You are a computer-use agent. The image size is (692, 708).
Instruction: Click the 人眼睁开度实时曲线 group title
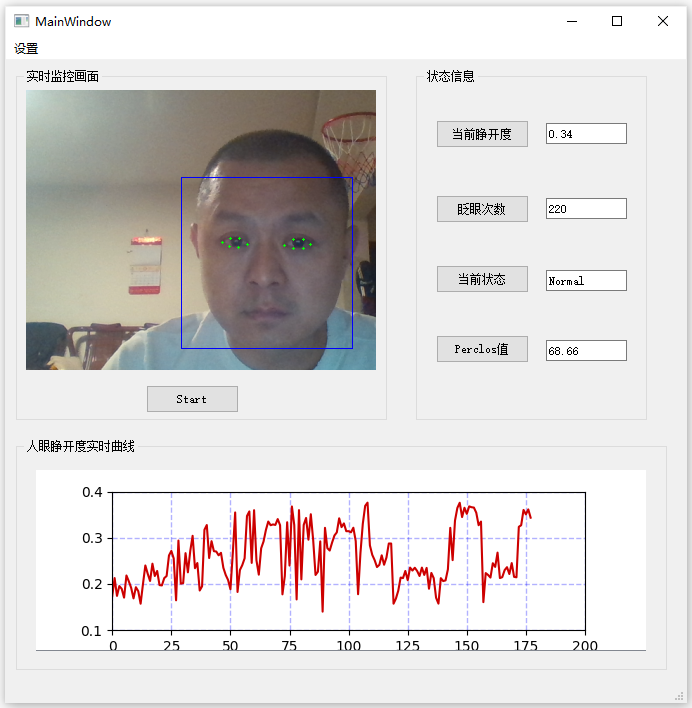80,446
